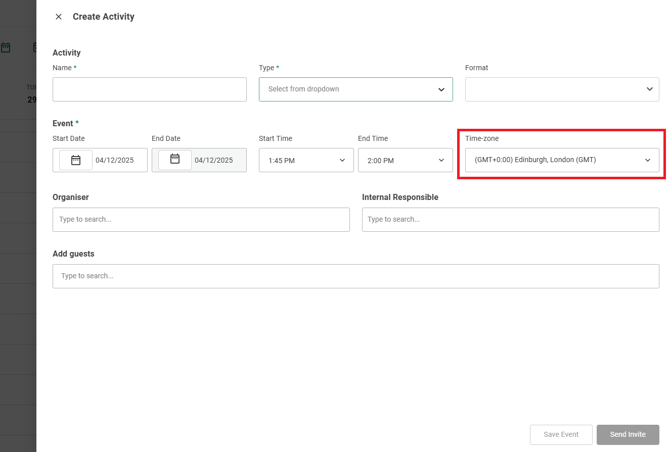Open the End Date calendar picker icon
Viewport: 670px width, 452px height.
point(175,160)
